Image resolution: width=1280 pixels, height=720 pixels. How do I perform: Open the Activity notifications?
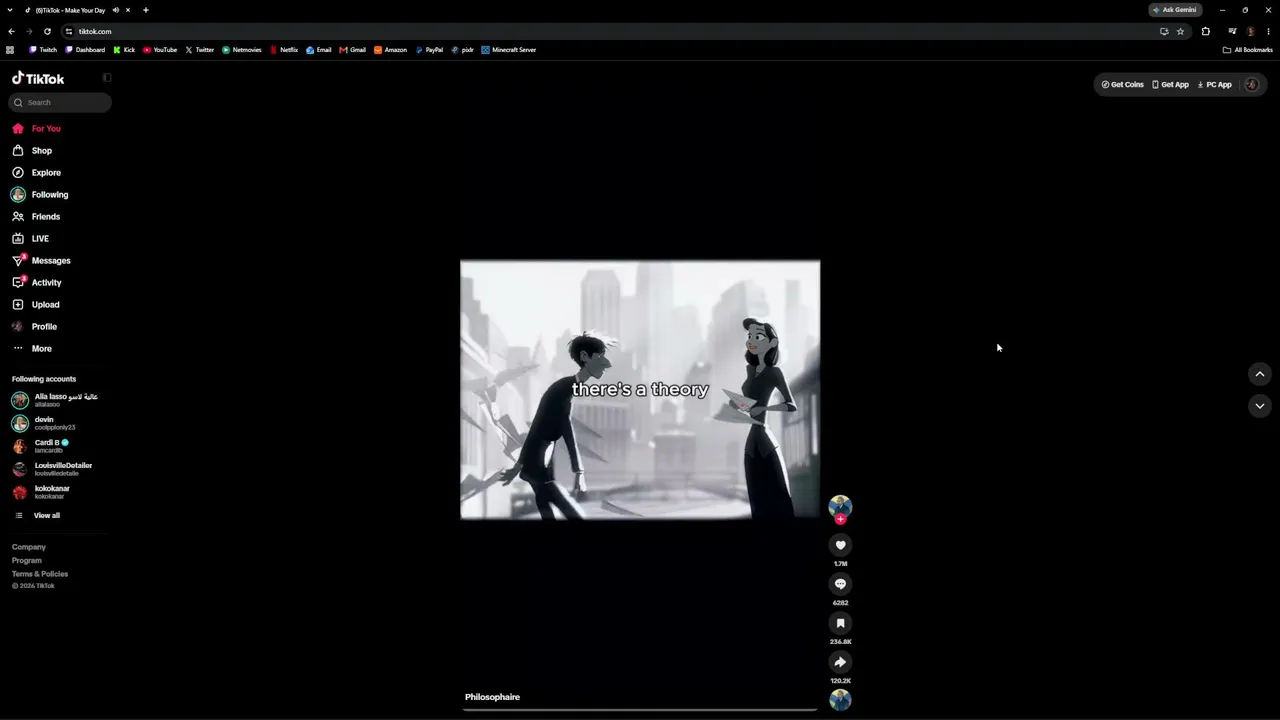tap(37, 283)
